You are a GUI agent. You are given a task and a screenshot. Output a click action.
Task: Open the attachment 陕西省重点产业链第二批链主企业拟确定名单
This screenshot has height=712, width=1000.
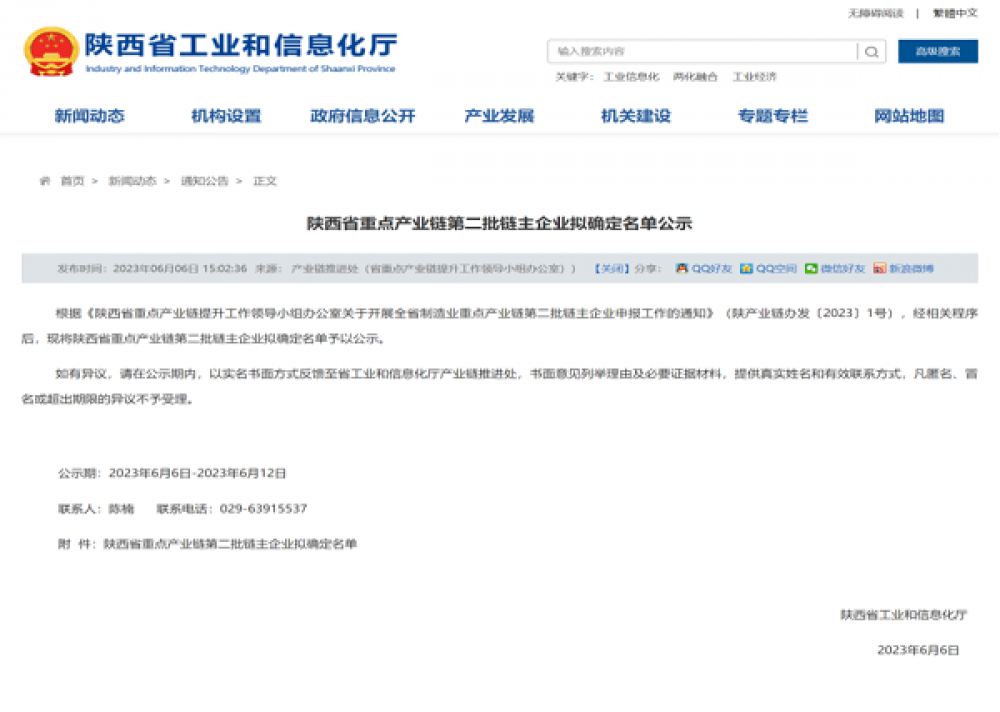(232, 543)
